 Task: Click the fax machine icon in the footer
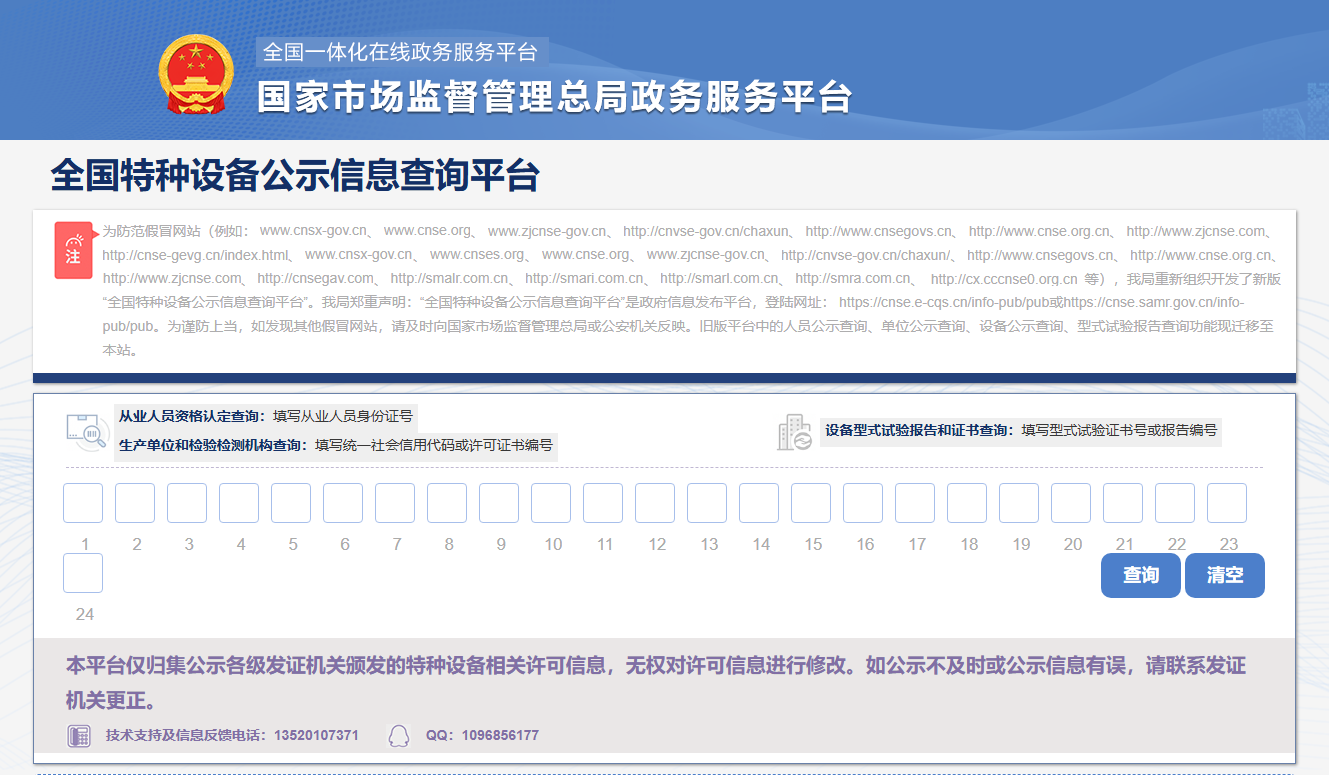point(78,734)
